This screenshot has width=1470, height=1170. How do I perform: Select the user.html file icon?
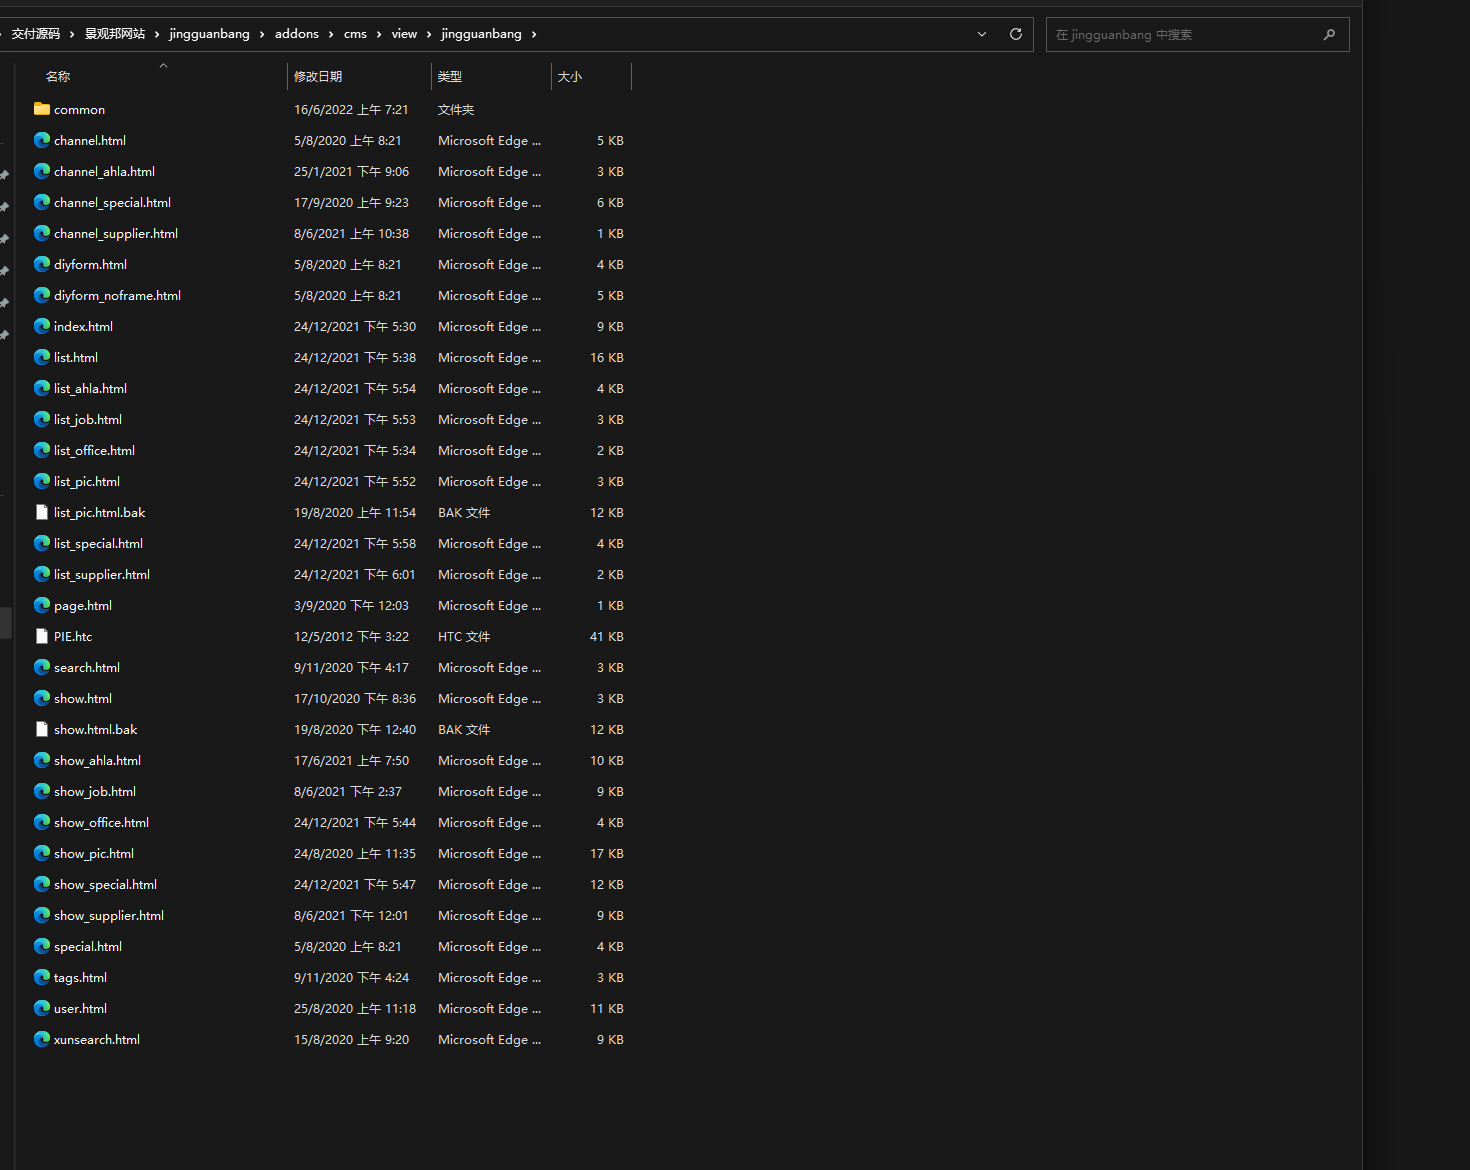42,1008
